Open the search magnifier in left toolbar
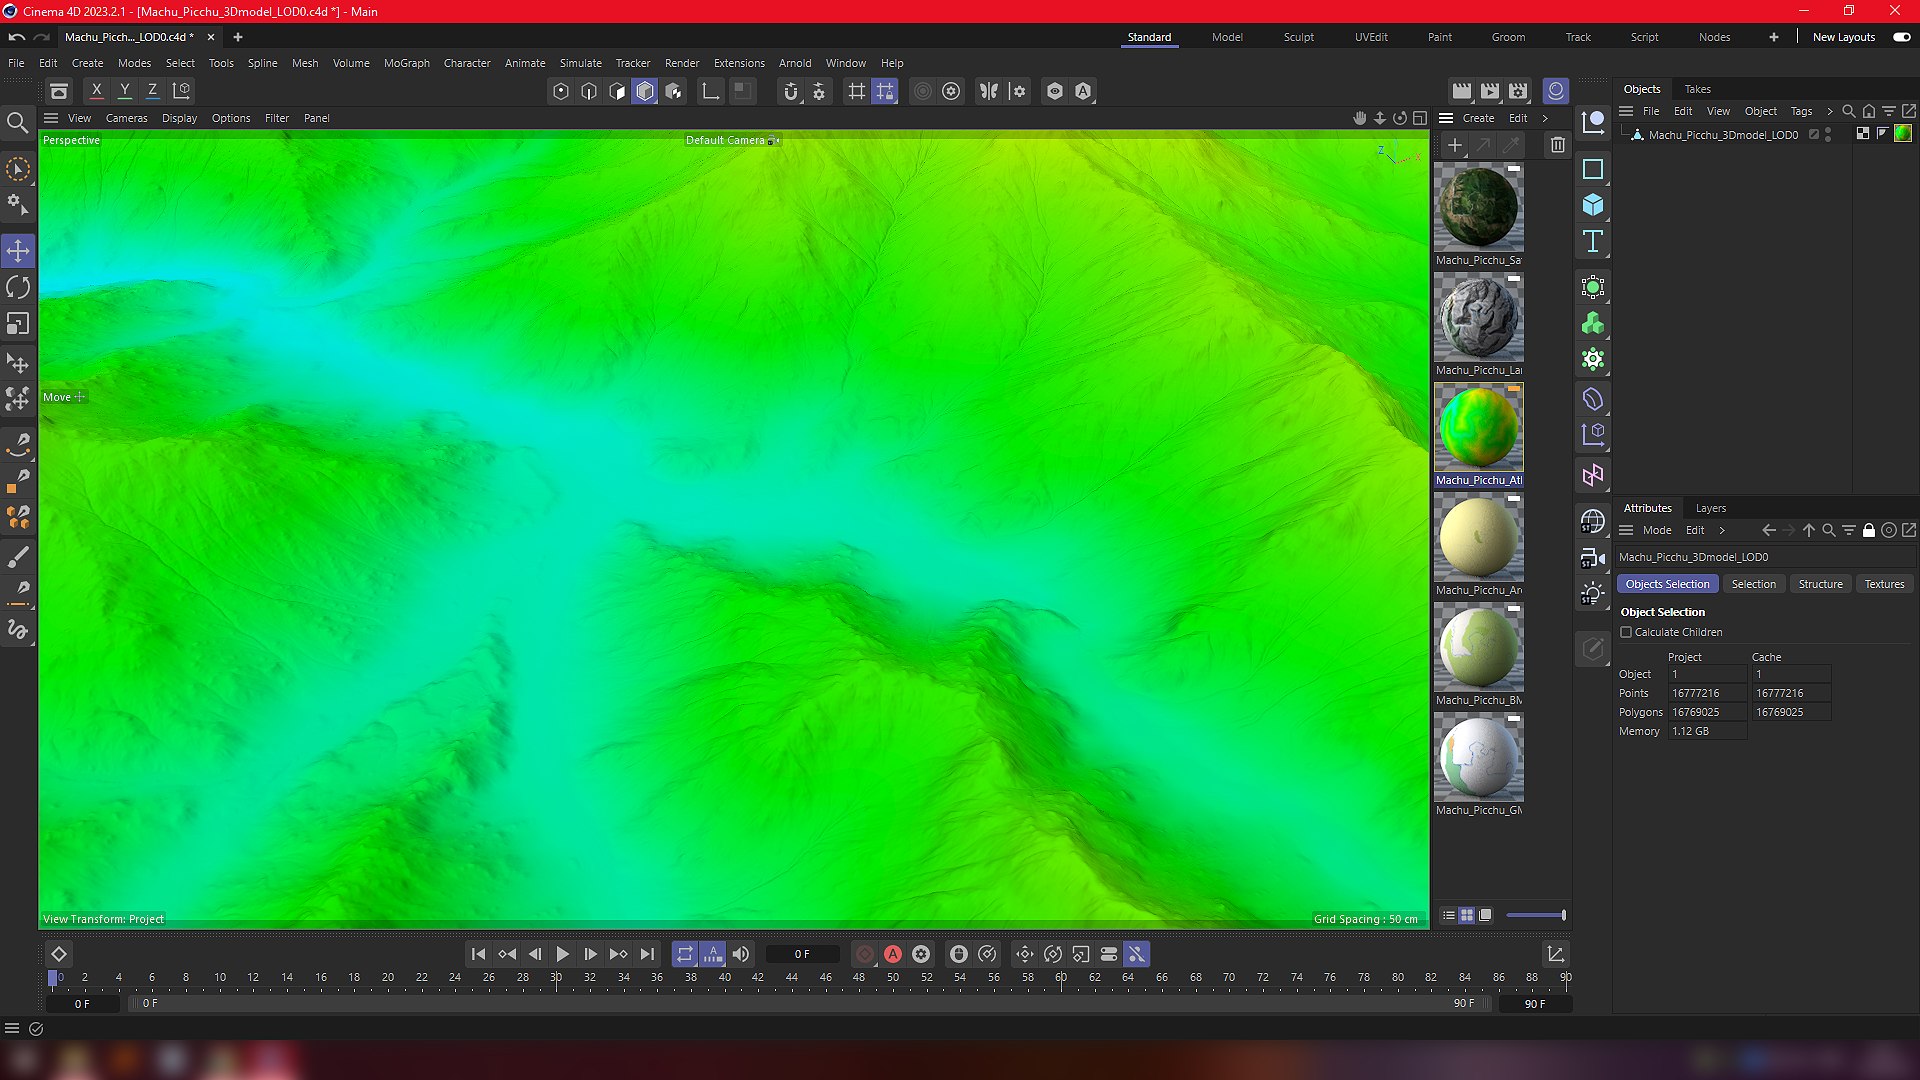Viewport: 1920px width, 1080px height. pyautogui.click(x=17, y=123)
